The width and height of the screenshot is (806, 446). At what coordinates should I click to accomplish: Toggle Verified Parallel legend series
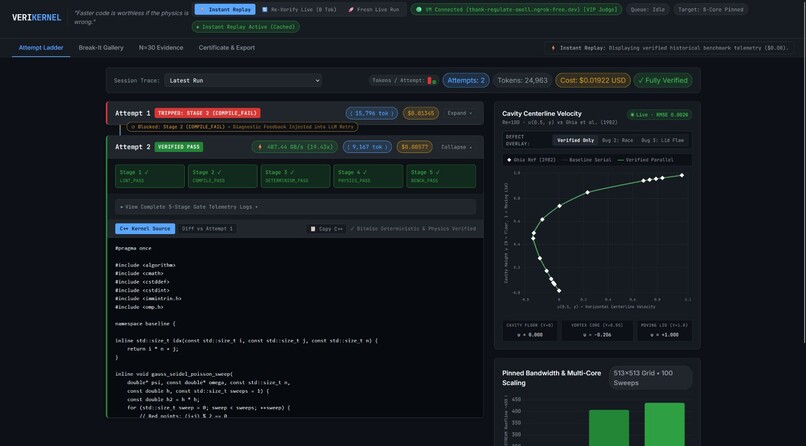(x=645, y=160)
